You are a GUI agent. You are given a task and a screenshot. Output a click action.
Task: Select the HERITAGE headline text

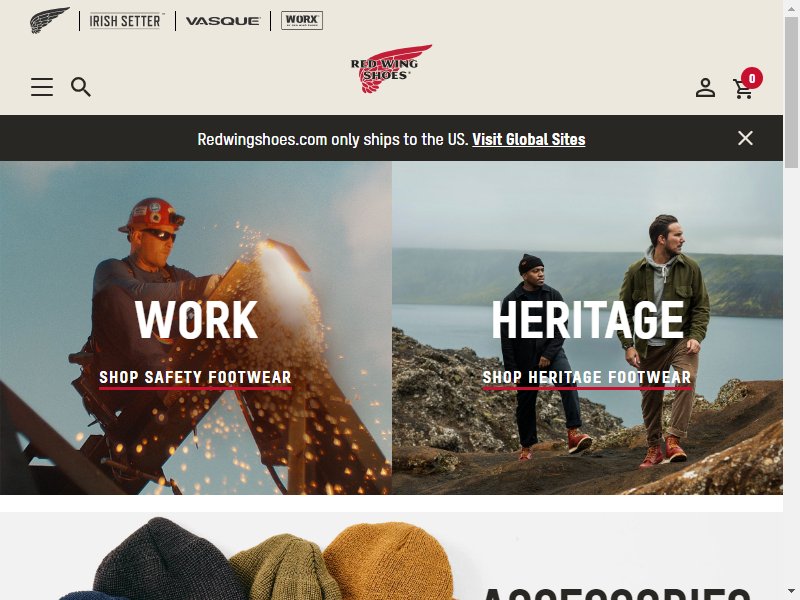coord(587,320)
